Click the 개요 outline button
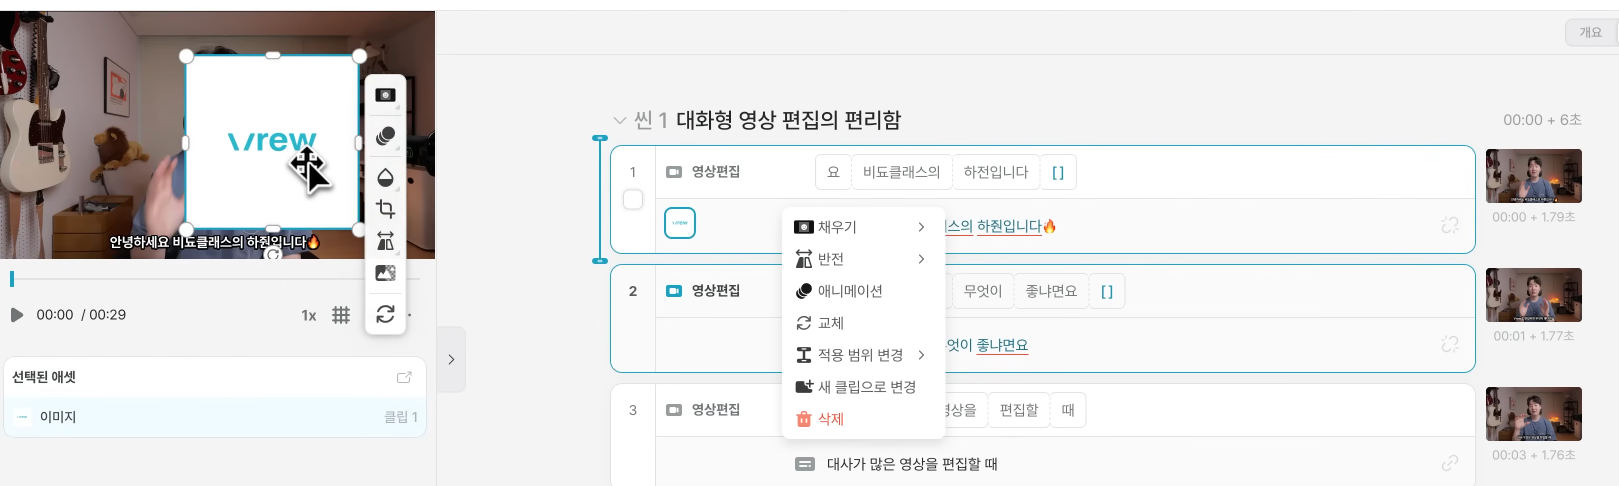1619x486 pixels. click(1591, 32)
